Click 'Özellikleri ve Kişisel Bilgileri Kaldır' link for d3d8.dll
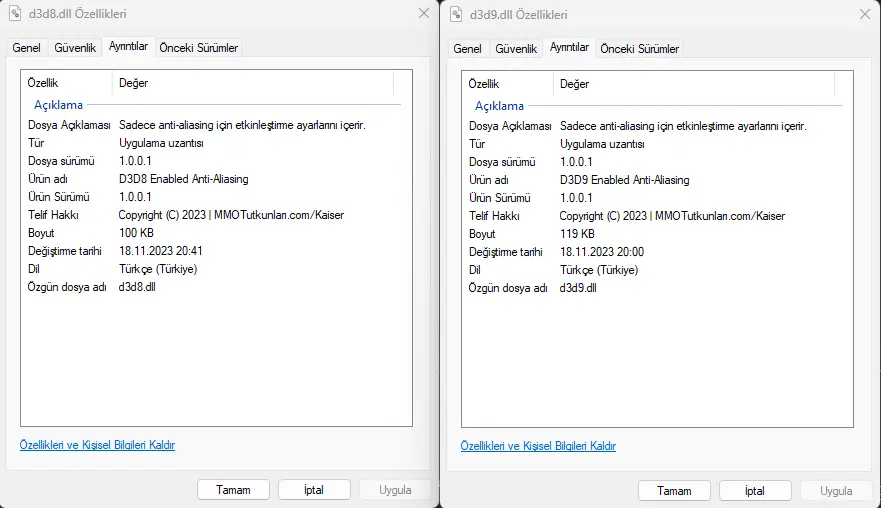This screenshot has width=881, height=508. pyautogui.click(x=97, y=445)
